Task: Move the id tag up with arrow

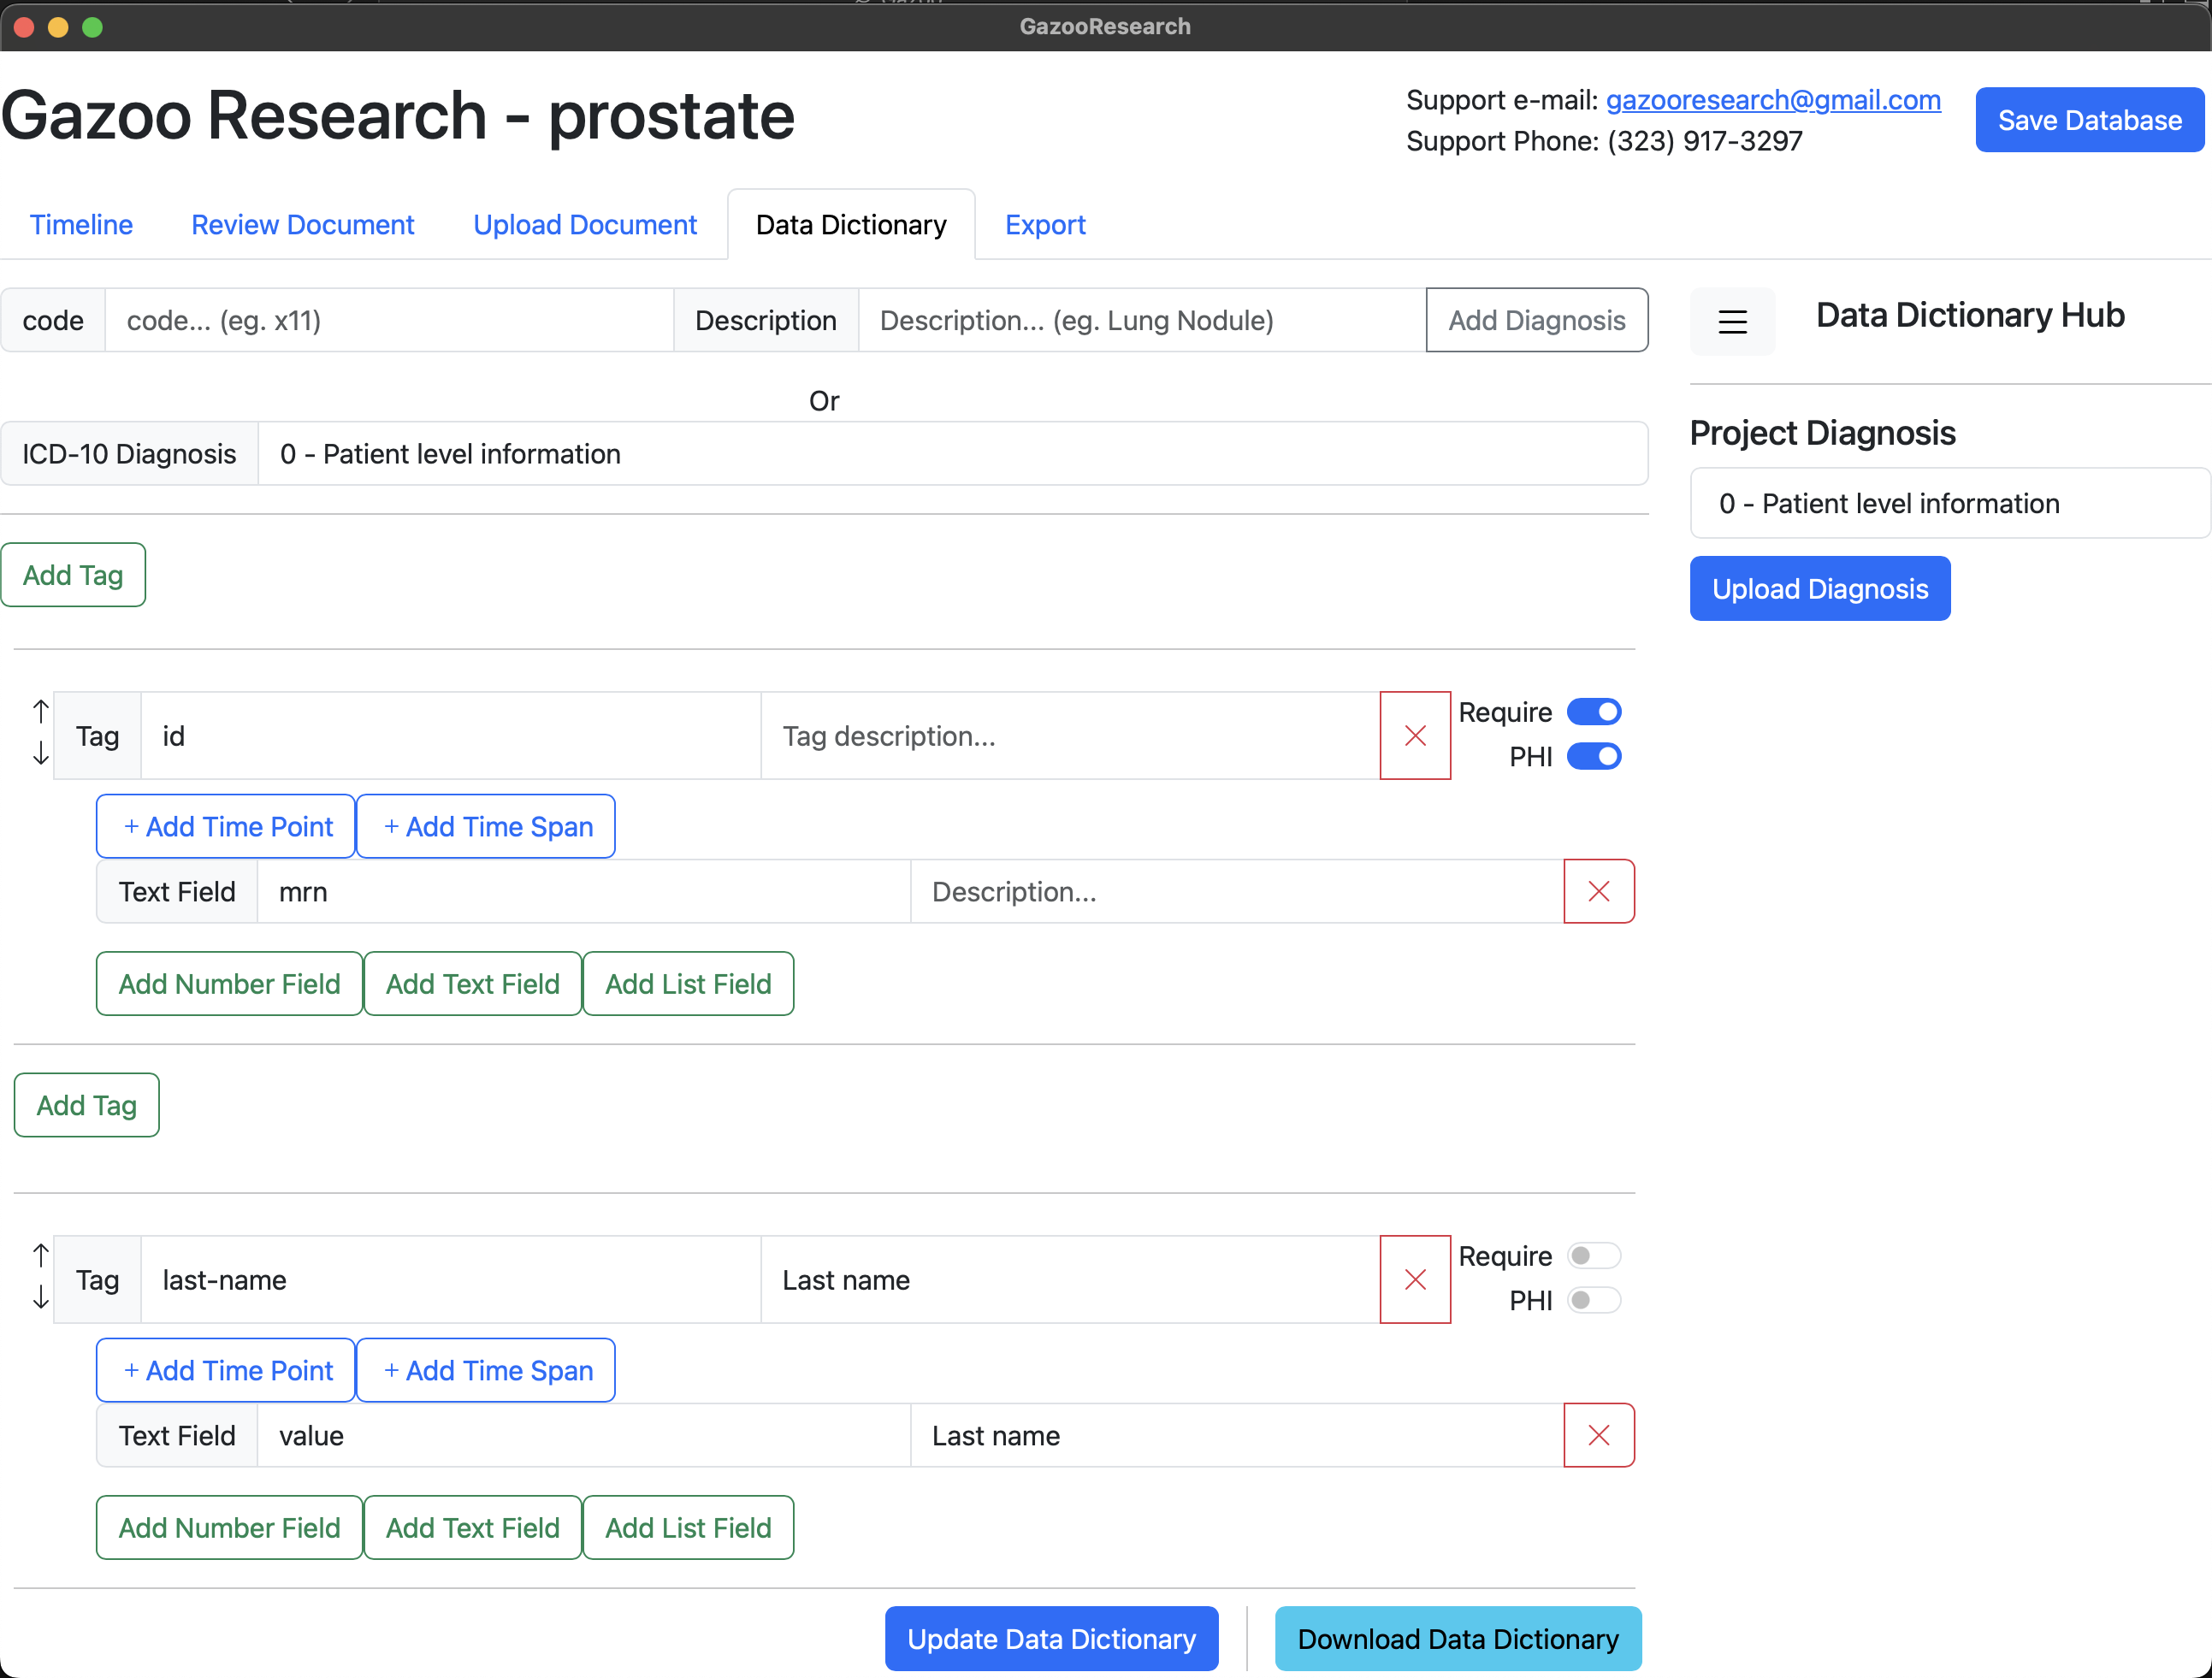Action: pos(40,711)
